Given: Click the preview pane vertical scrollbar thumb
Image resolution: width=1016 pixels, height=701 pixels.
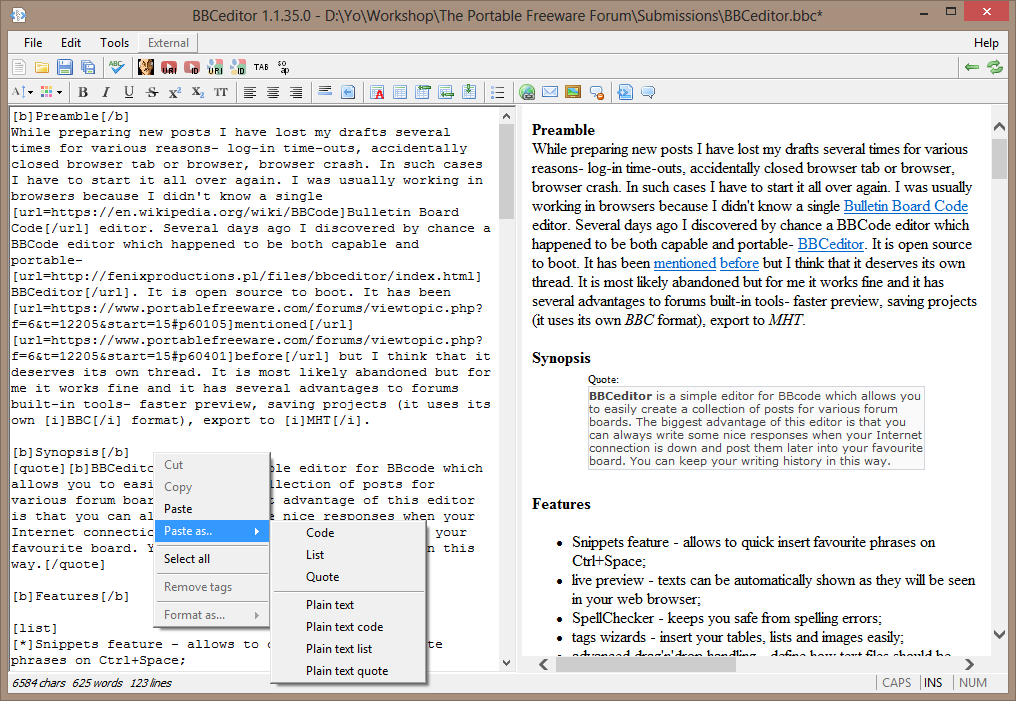Looking at the screenshot, I should pyautogui.click(x=999, y=159).
